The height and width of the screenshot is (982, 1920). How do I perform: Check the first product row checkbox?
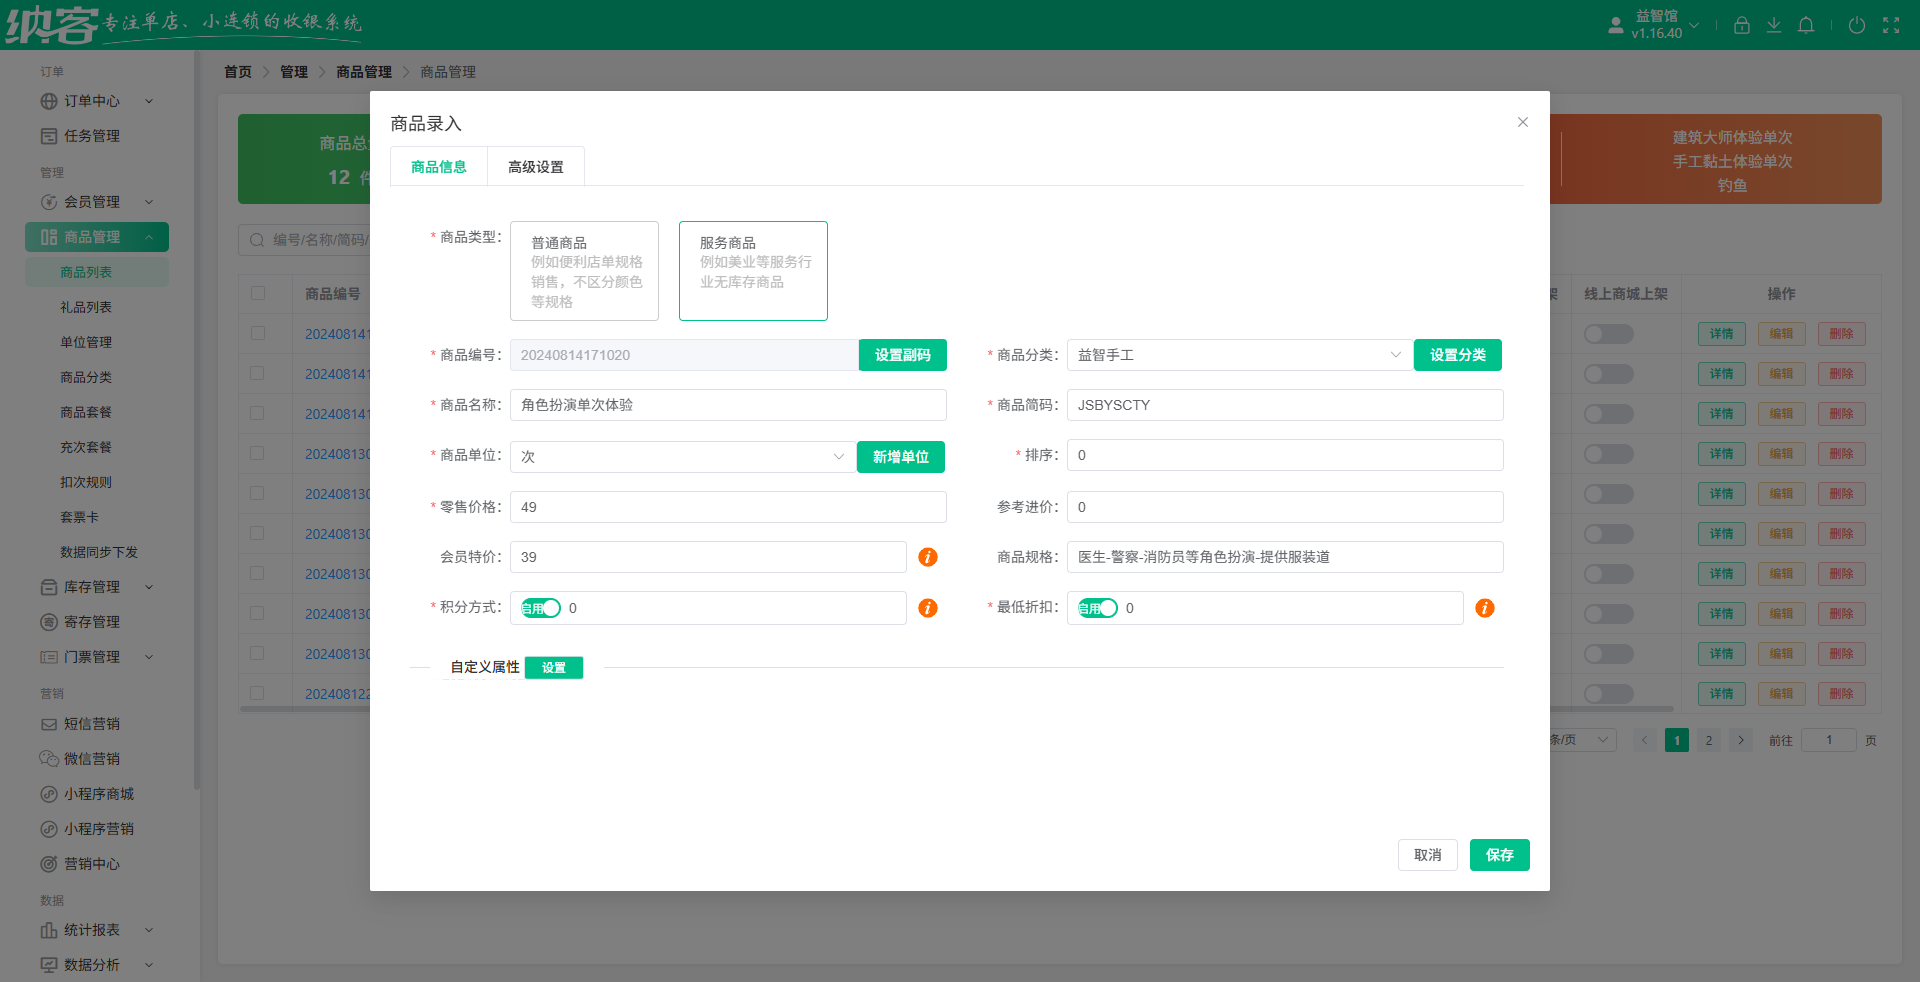tap(258, 333)
